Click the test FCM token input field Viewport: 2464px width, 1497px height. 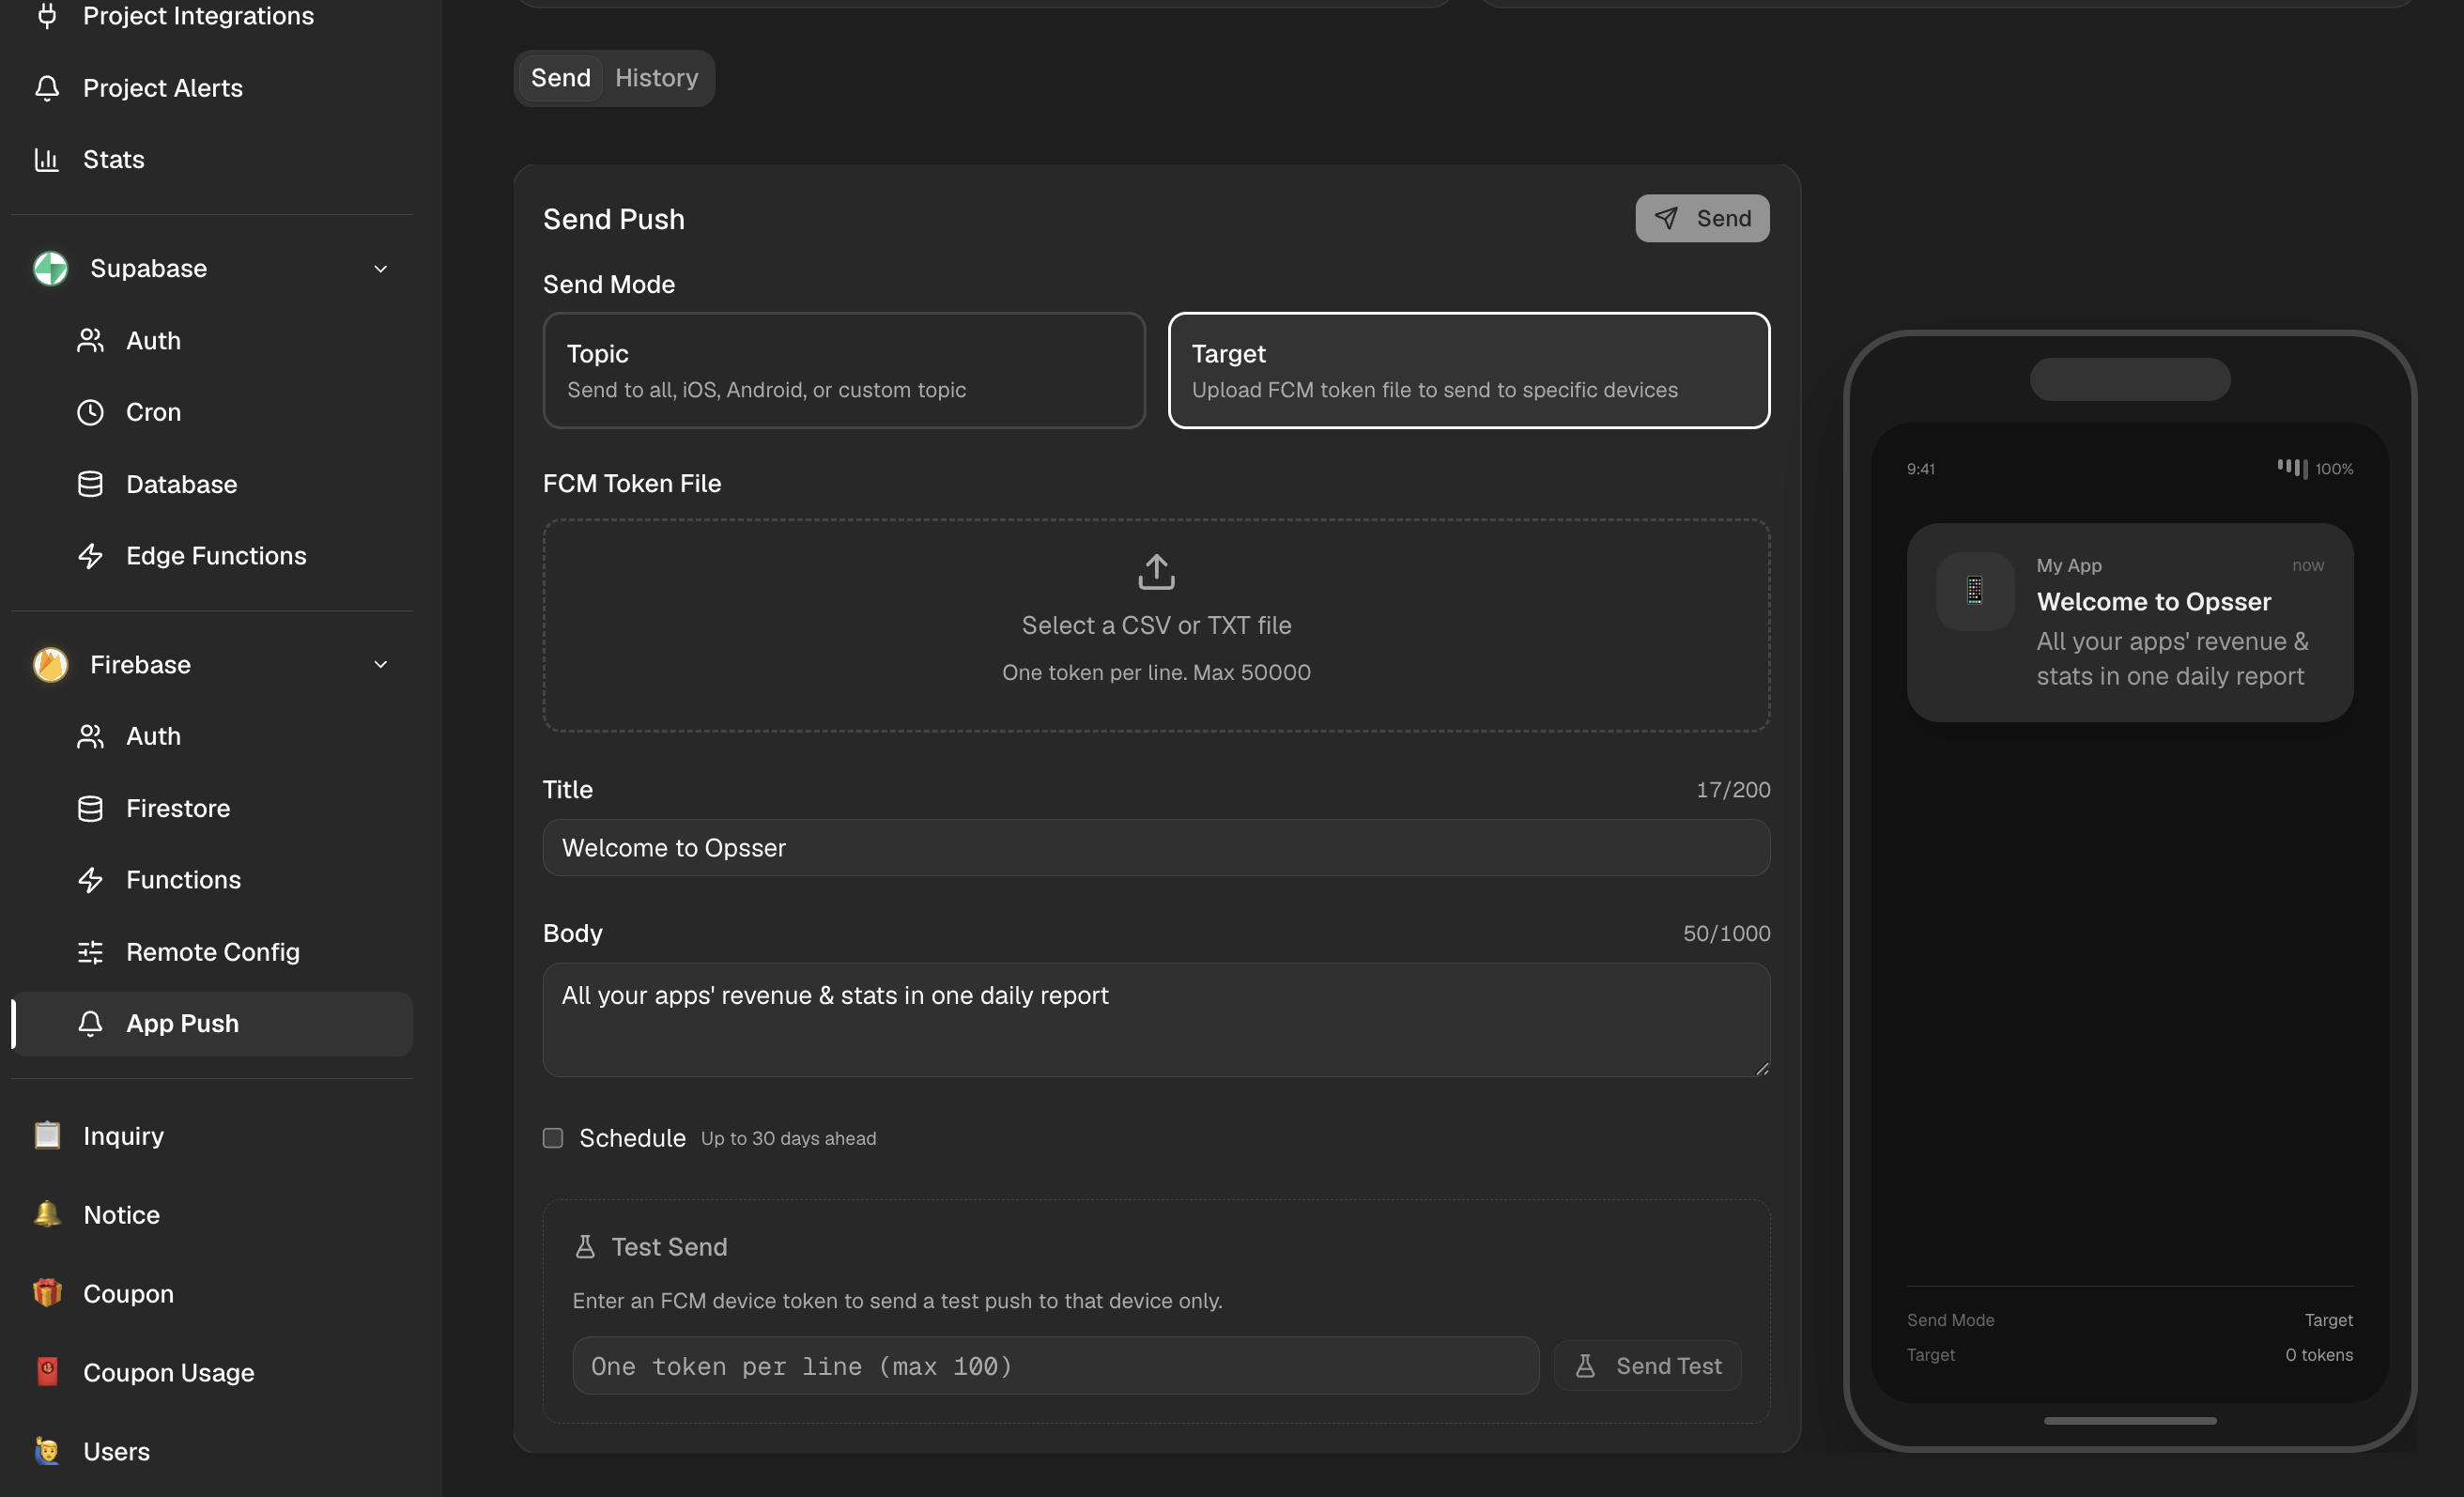[x=1055, y=1366]
